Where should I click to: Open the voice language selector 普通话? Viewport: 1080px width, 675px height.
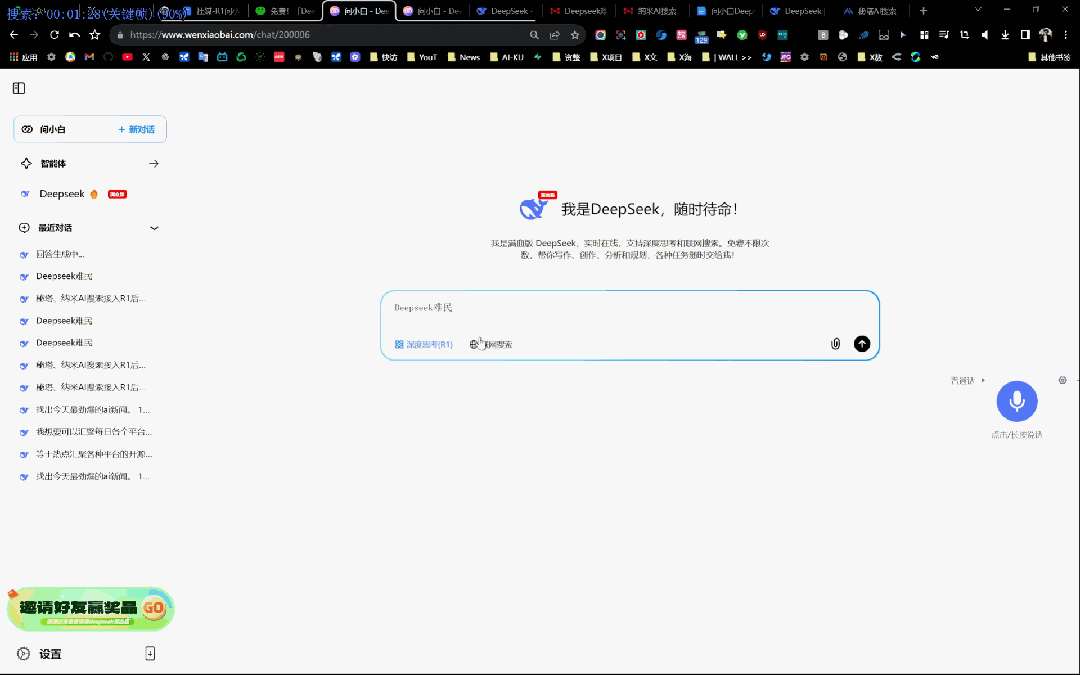pos(968,380)
